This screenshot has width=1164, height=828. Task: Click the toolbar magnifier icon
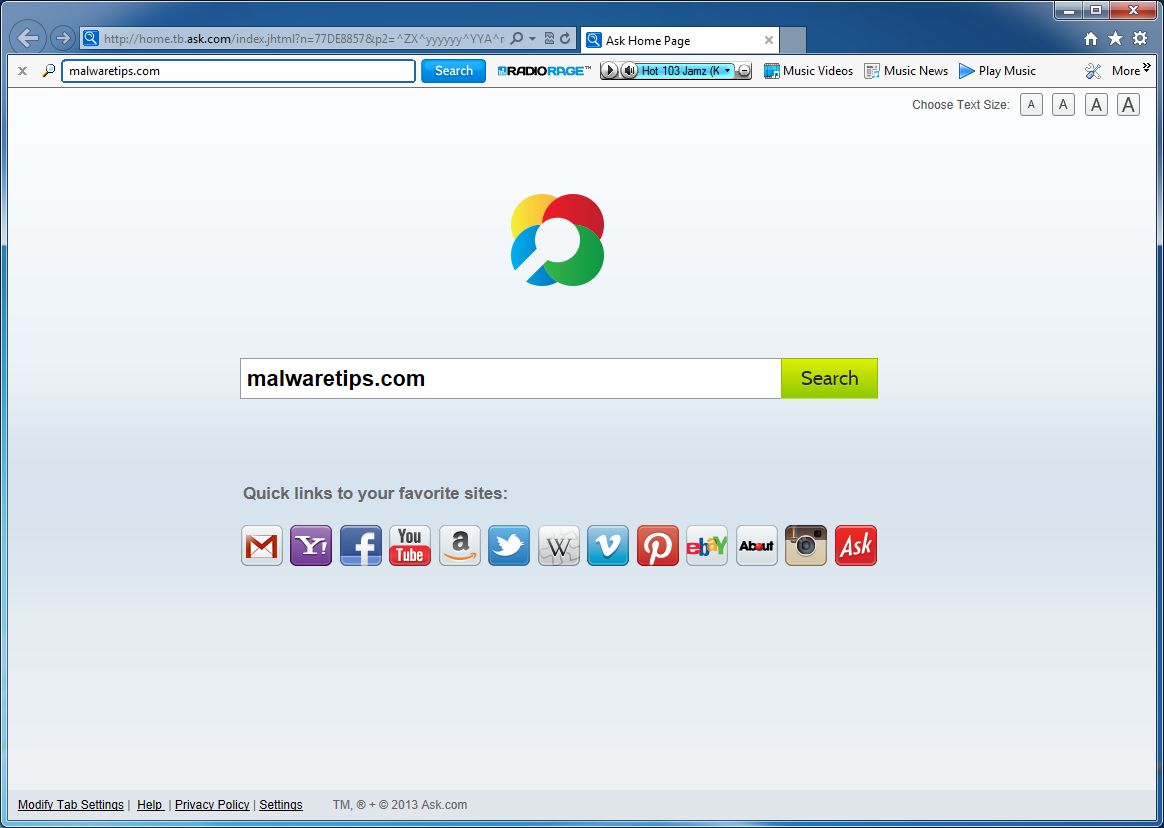49,71
